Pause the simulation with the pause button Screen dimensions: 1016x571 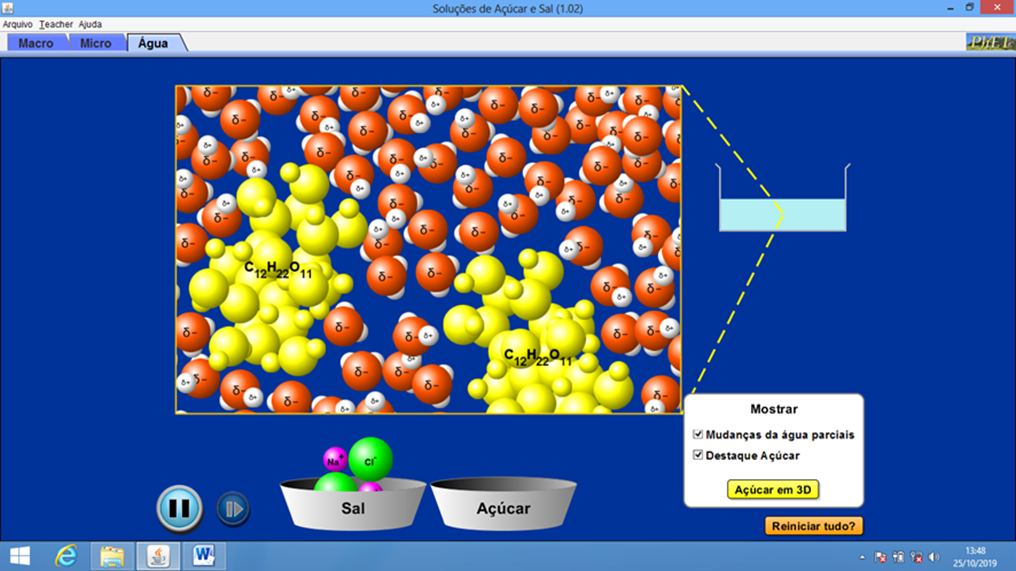click(x=179, y=508)
